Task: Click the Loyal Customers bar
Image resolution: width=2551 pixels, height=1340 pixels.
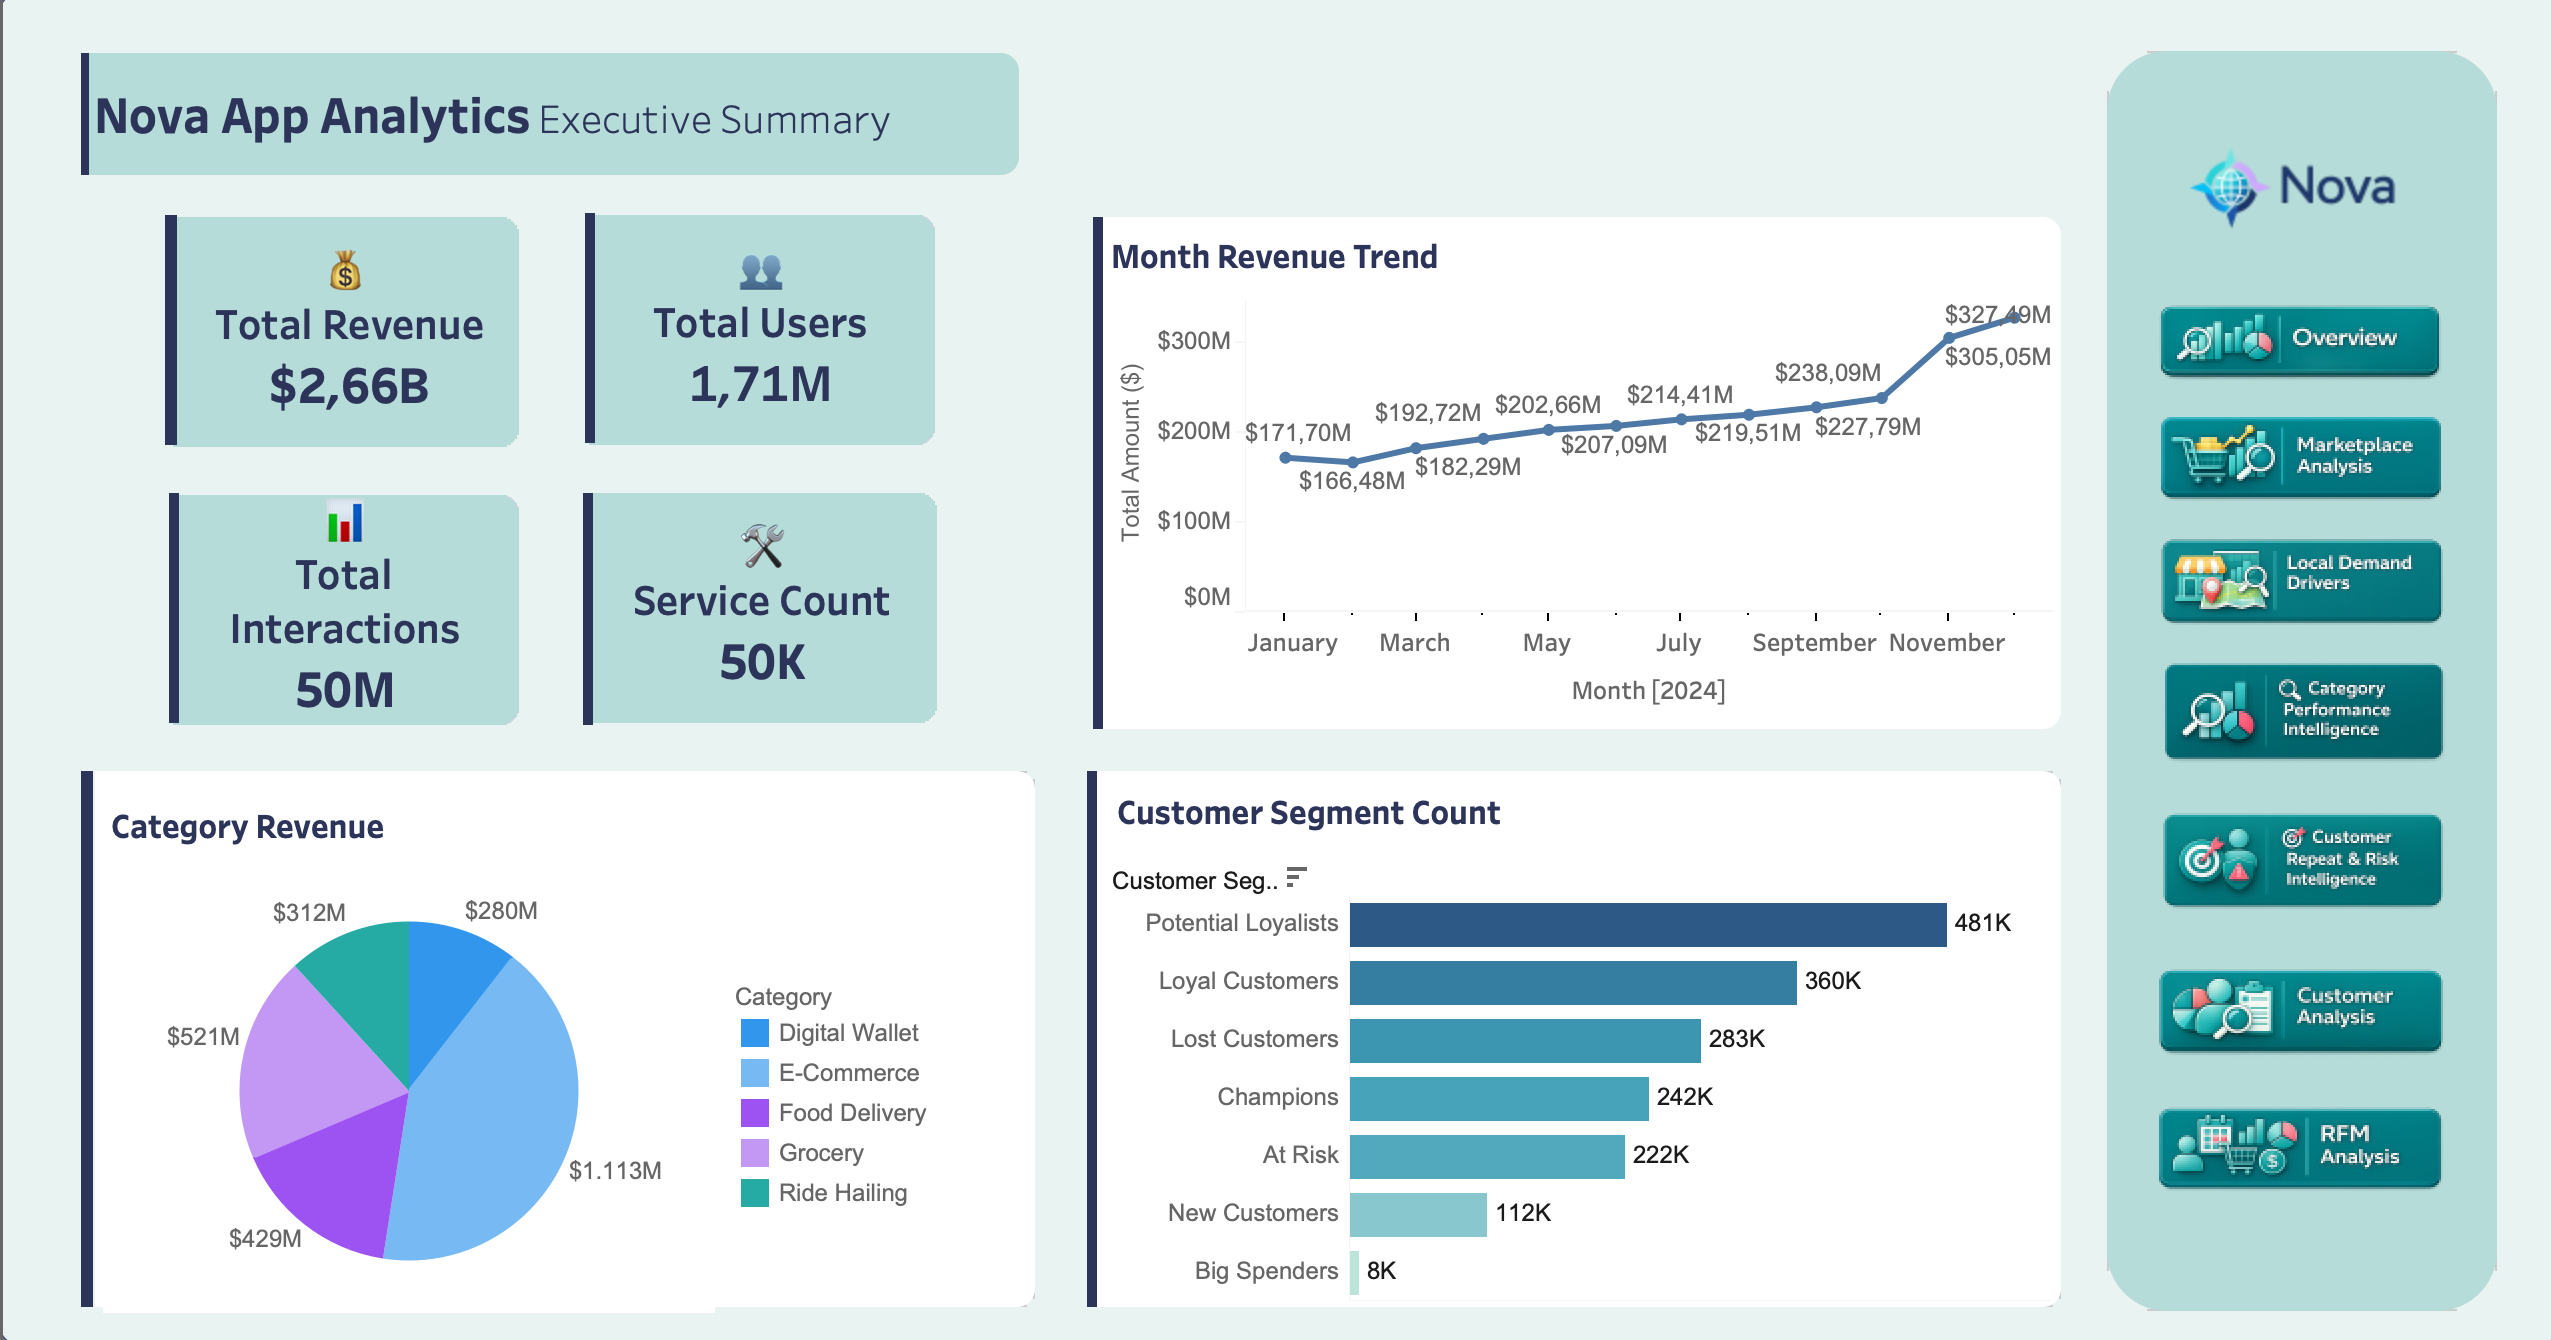Action: 1573,982
